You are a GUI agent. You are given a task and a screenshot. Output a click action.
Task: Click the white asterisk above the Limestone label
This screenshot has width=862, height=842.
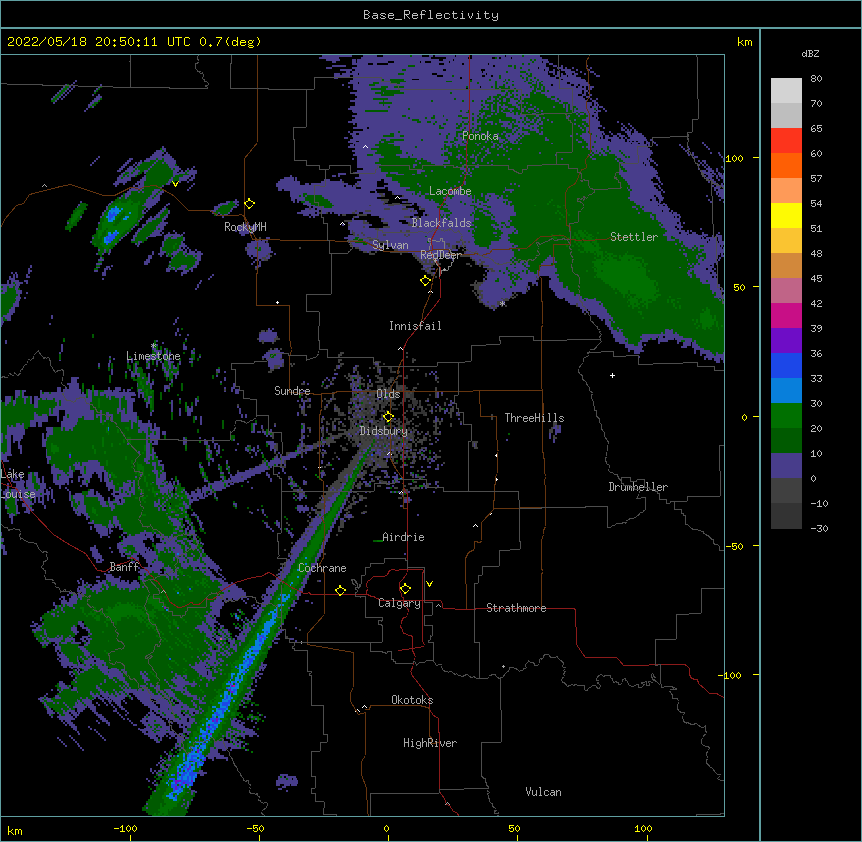click(154, 346)
